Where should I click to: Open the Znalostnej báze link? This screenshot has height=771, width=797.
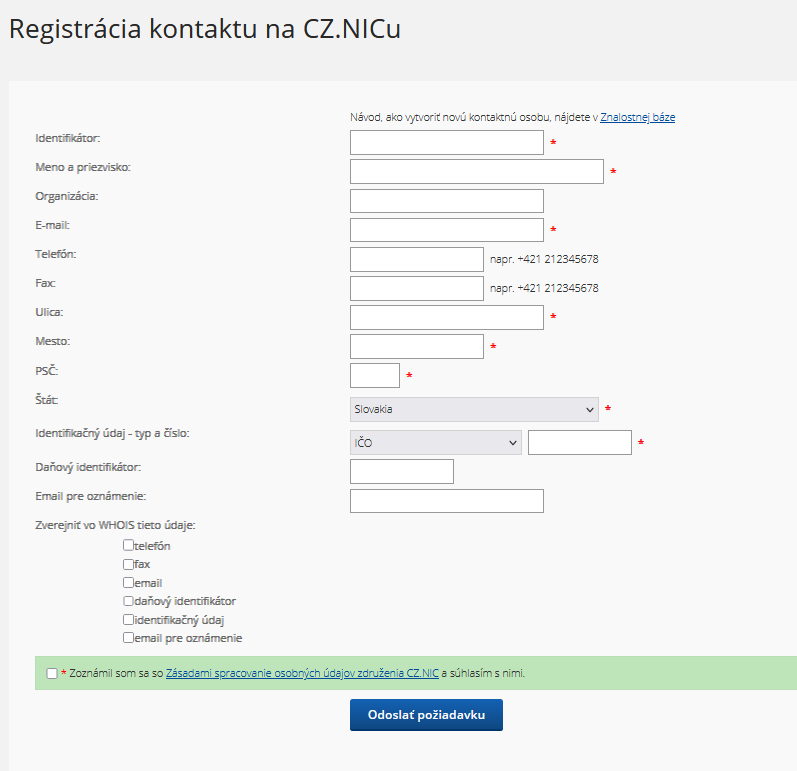pos(637,117)
